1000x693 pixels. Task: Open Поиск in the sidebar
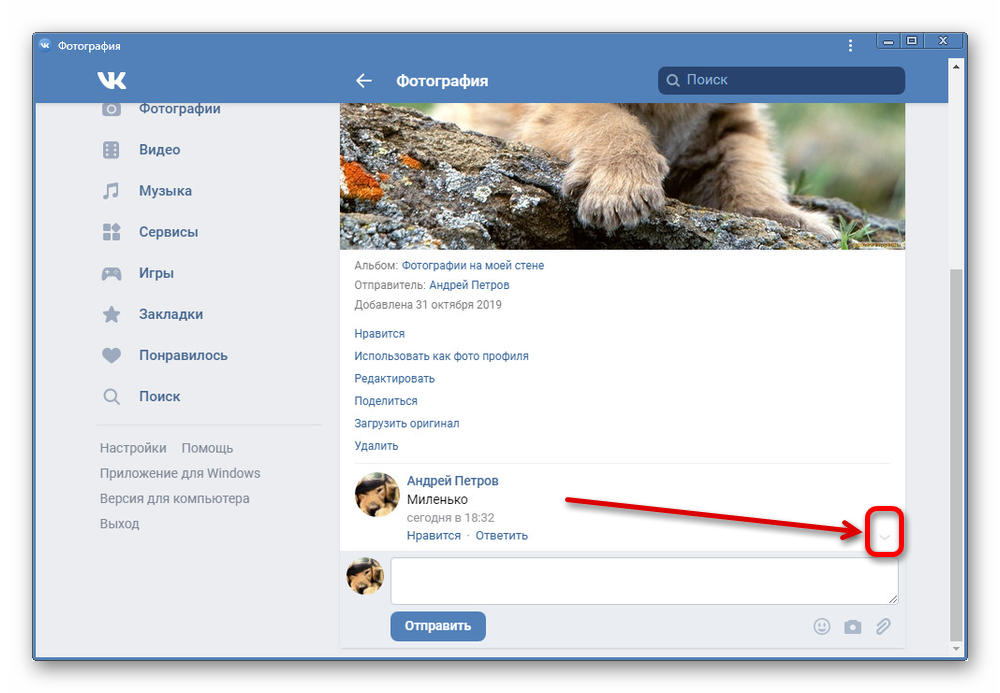[x=159, y=397]
